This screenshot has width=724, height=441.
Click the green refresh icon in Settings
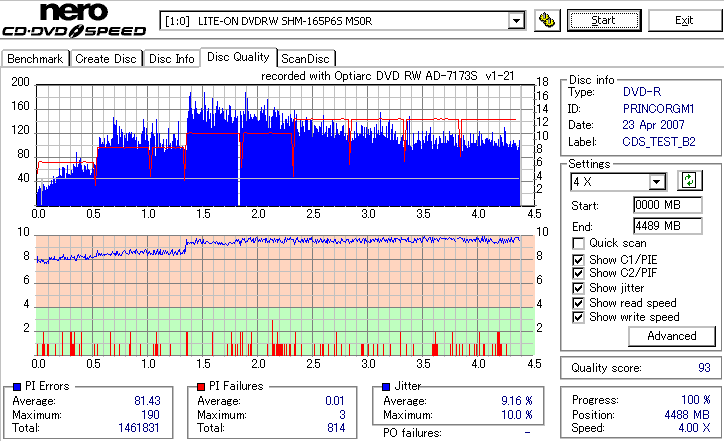pos(689,180)
